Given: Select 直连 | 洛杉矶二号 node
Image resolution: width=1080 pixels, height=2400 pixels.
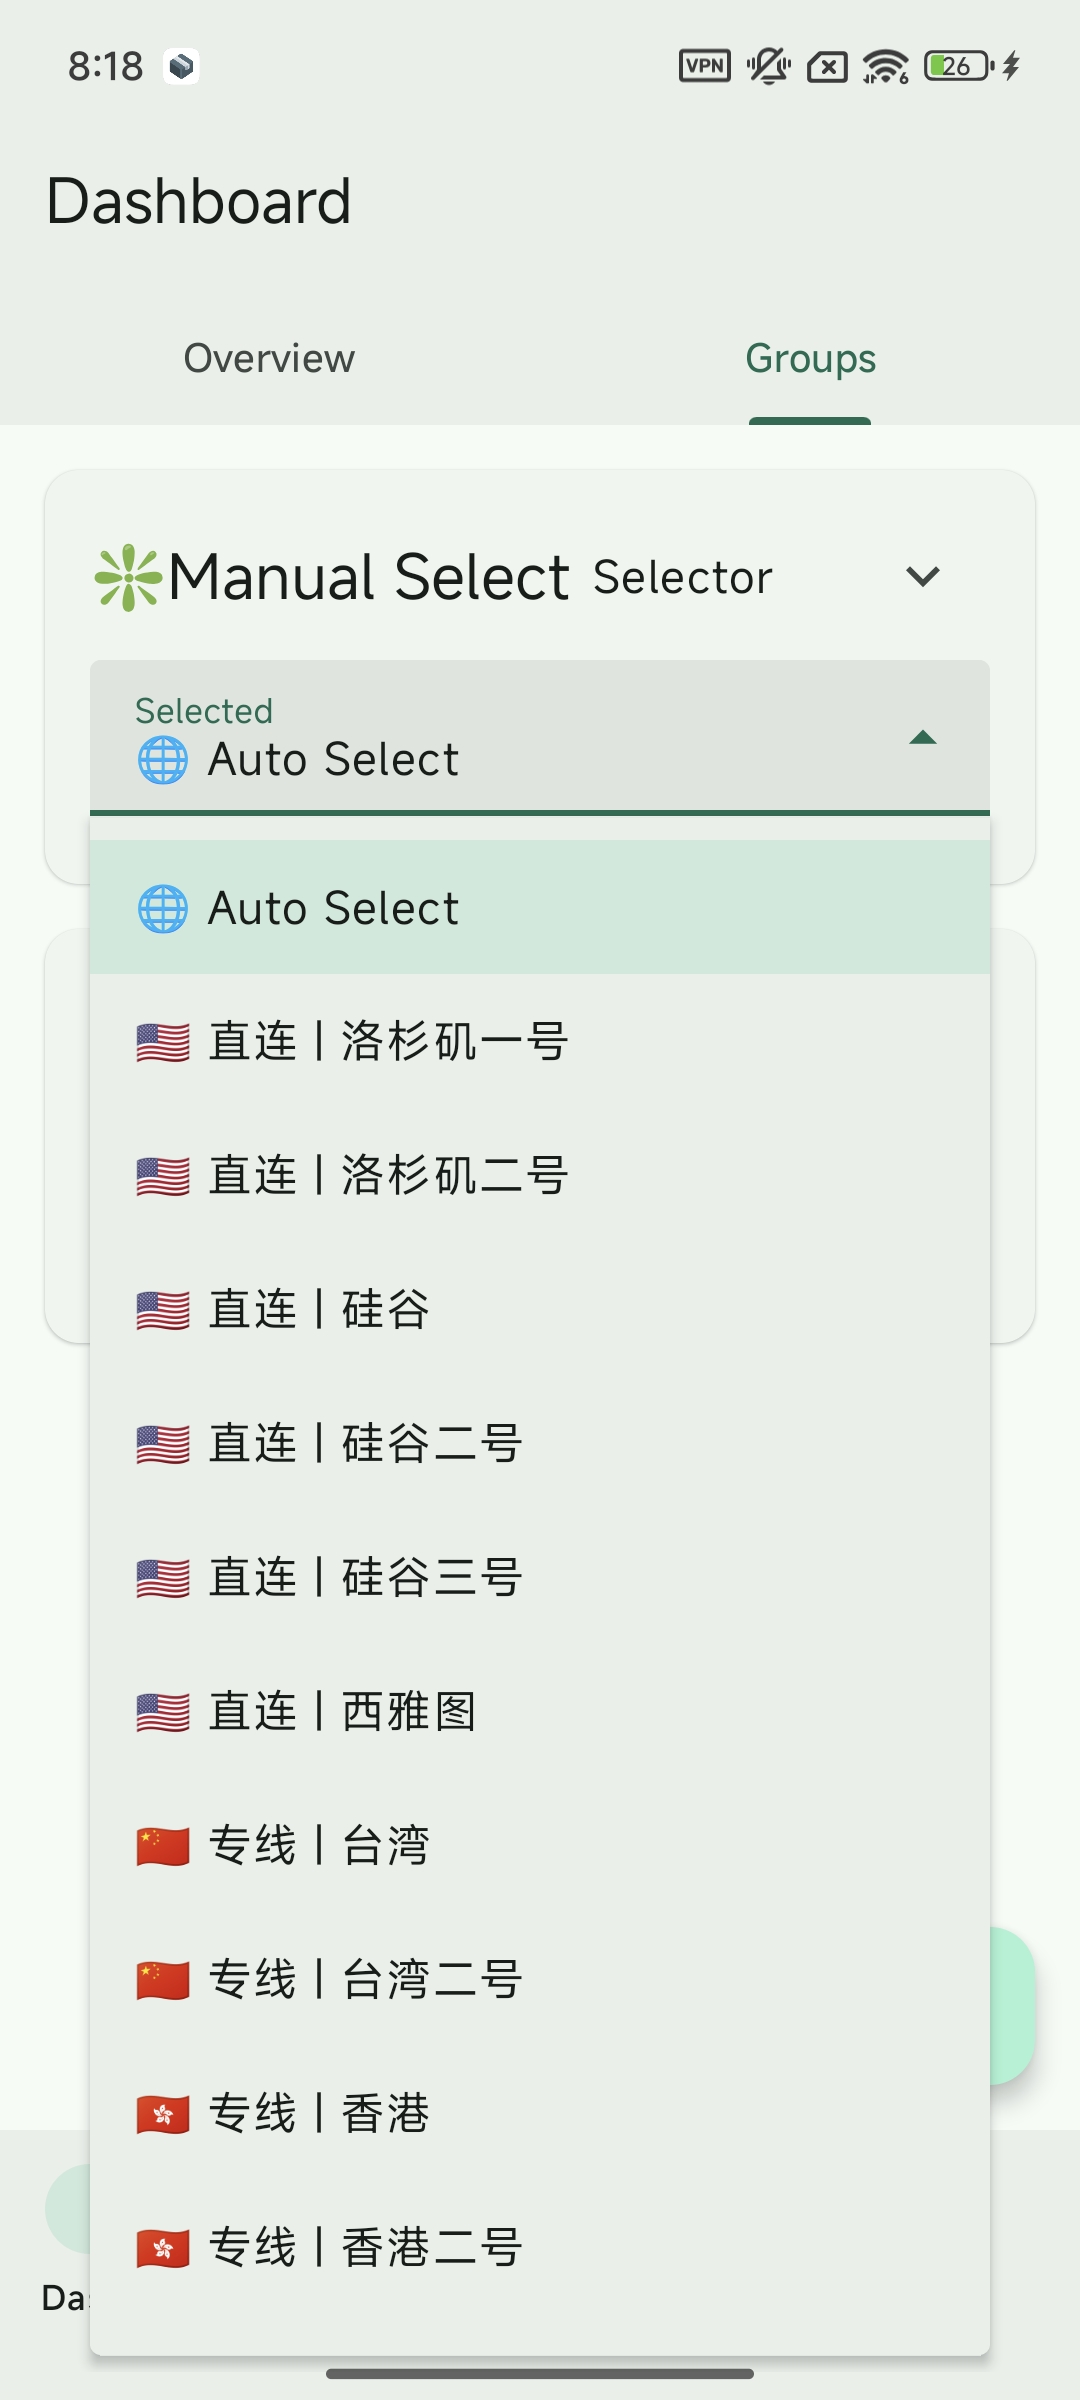Looking at the screenshot, I should point(540,1176).
